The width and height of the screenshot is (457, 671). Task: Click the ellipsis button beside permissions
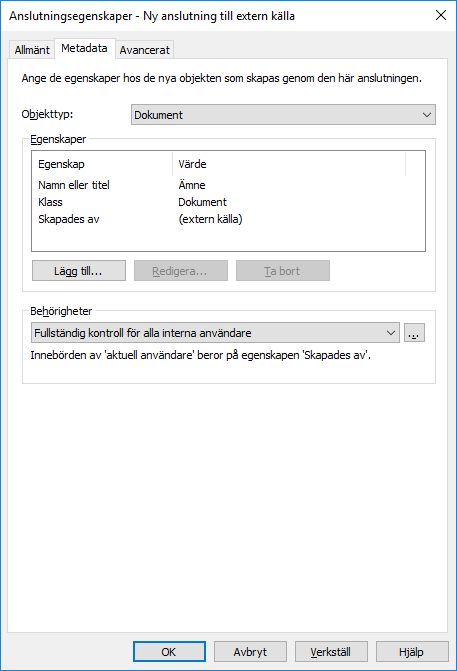click(414, 333)
